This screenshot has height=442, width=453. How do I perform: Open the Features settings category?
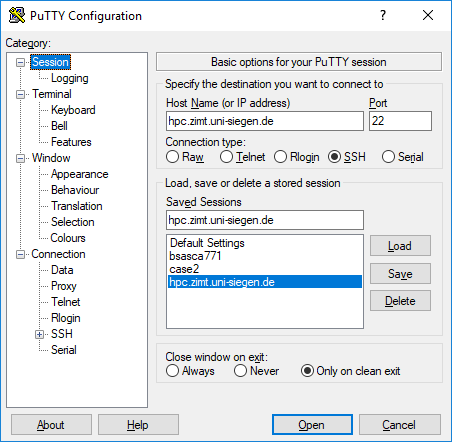click(71, 142)
